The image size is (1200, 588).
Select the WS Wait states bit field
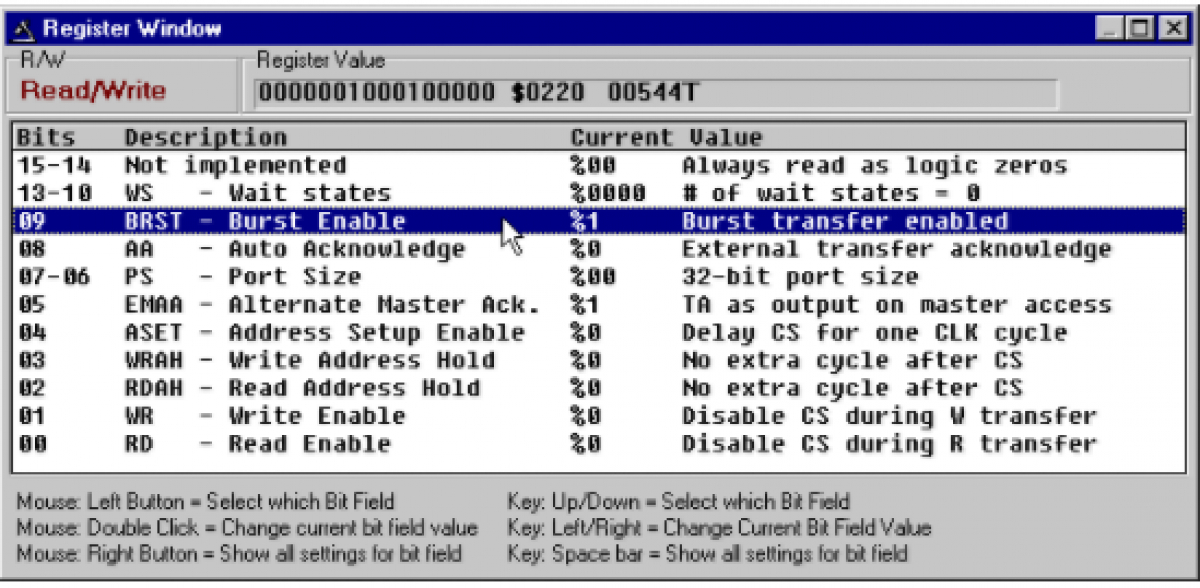tap(257, 193)
